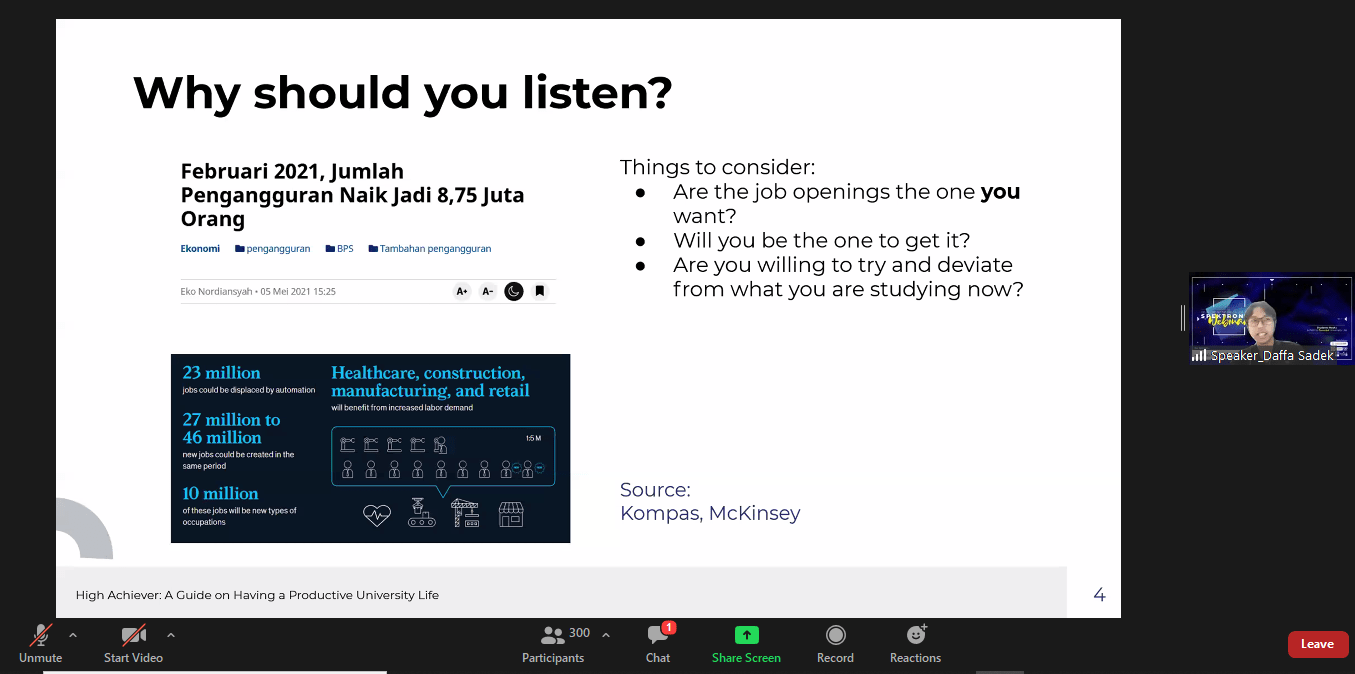Click the bookmark icon in the article
Screen dimensions: 1355x674
pyautogui.click(x=539, y=291)
